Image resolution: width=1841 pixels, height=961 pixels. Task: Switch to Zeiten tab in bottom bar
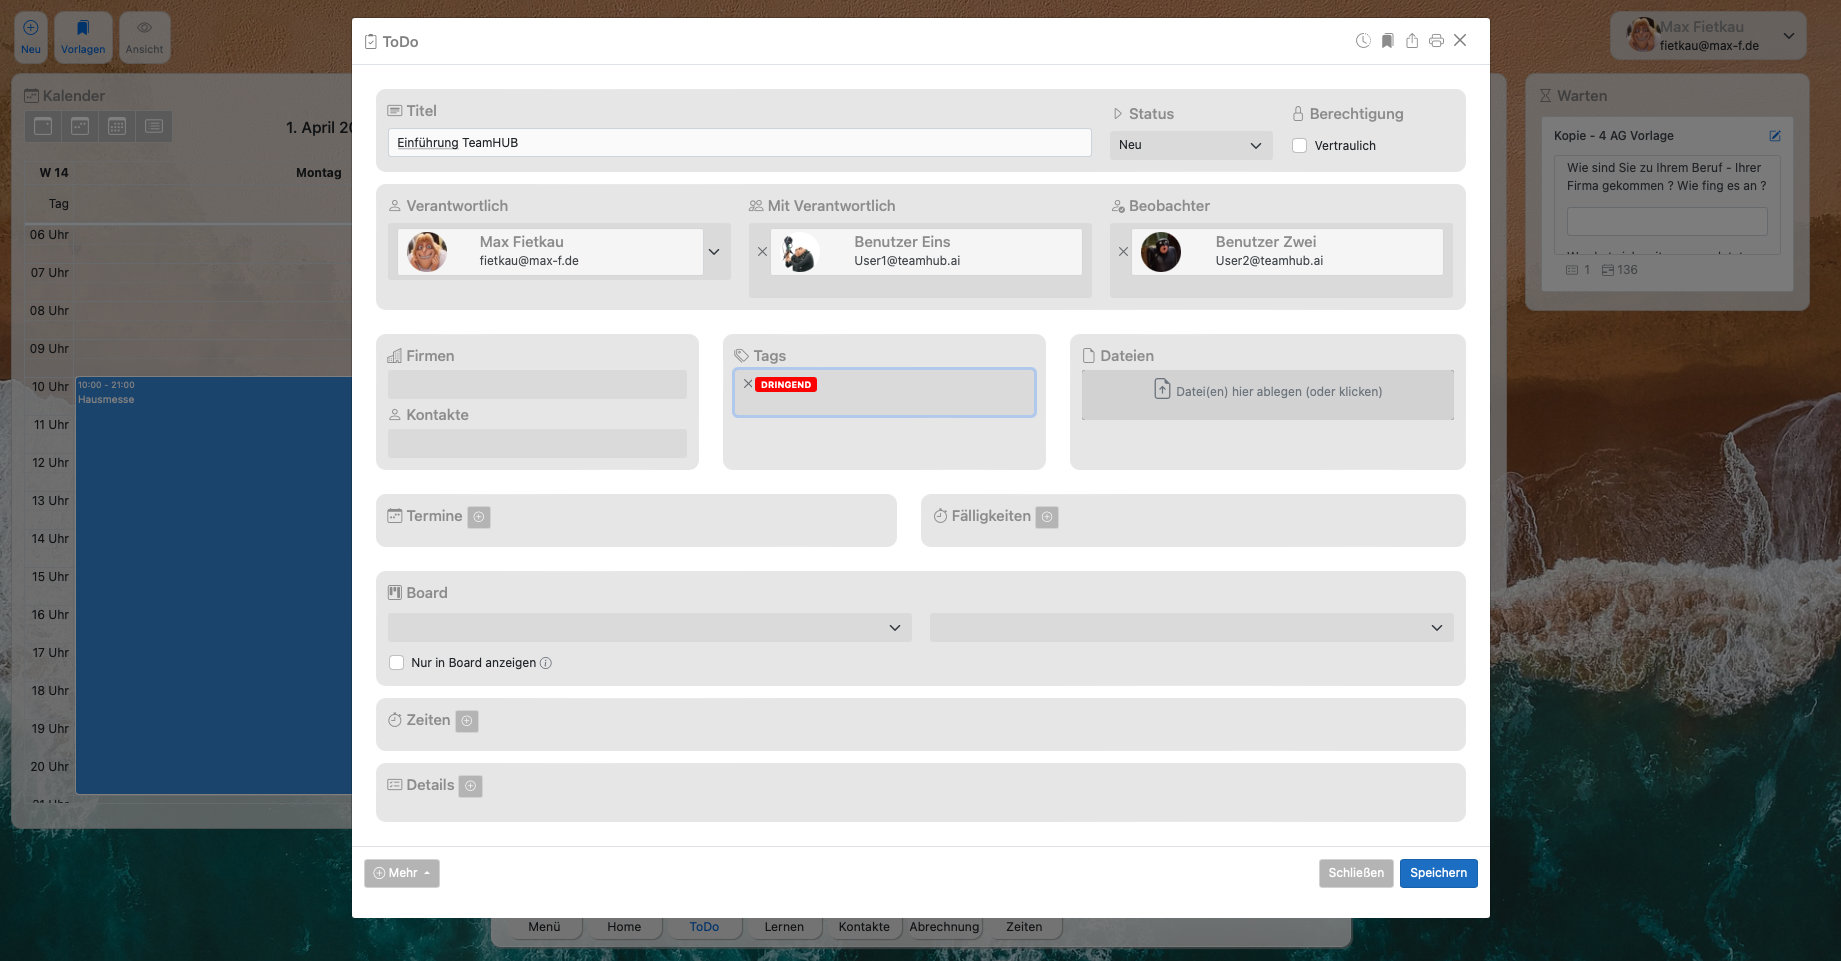click(x=1024, y=927)
